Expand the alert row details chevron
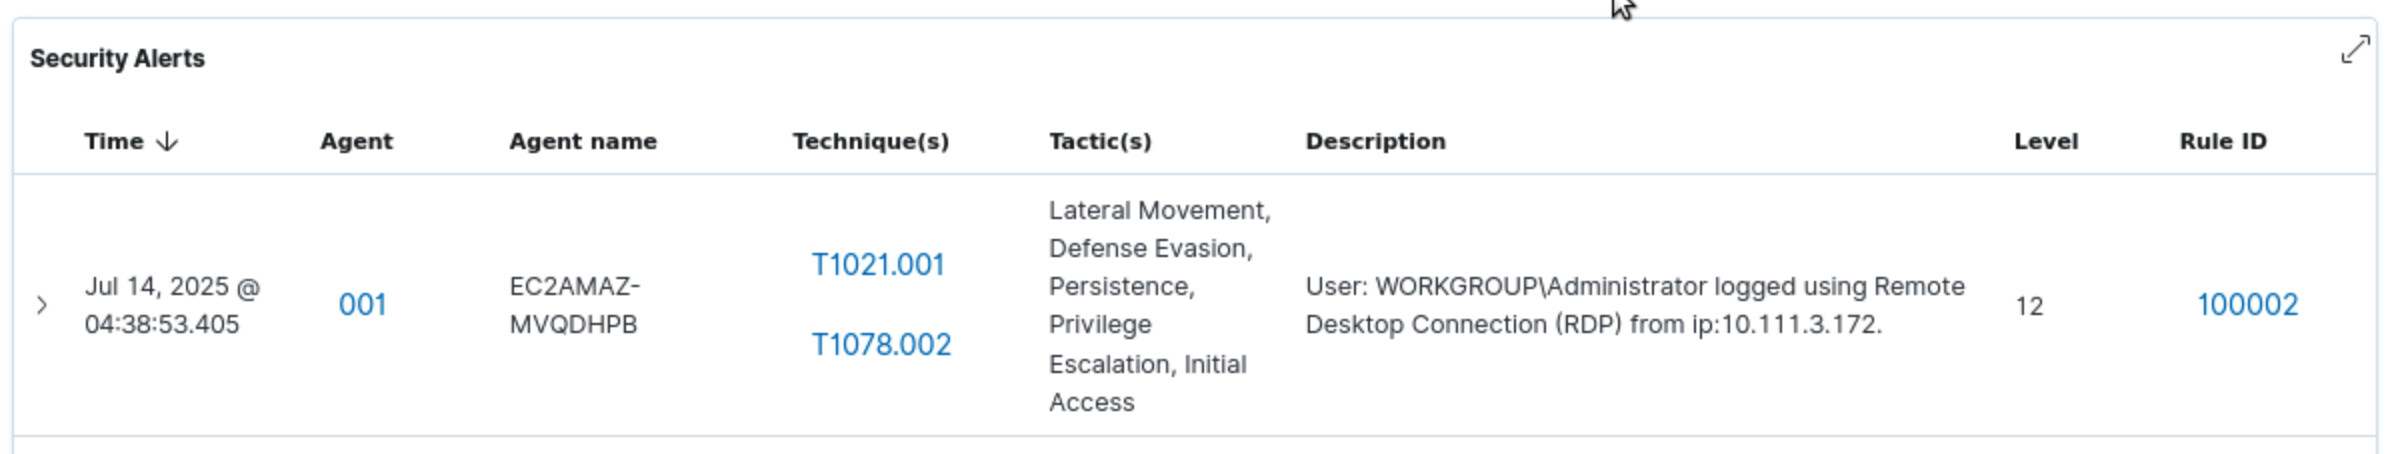The width and height of the screenshot is (2396, 454). 42,305
